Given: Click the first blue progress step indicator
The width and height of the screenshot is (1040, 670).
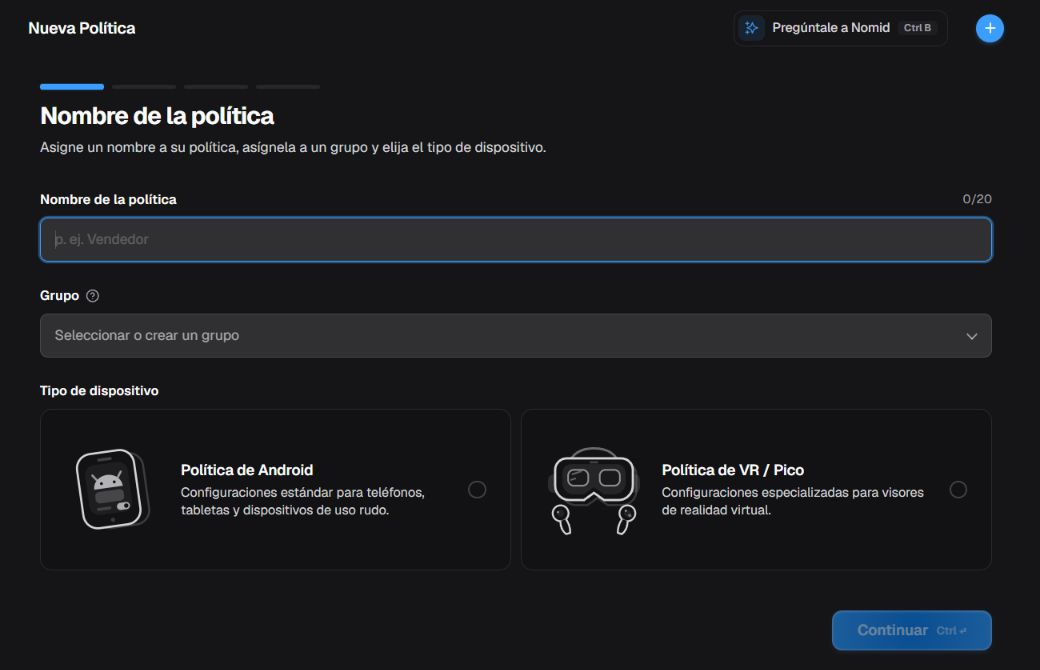Looking at the screenshot, I should pyautogui.click(x=72, y=87).
